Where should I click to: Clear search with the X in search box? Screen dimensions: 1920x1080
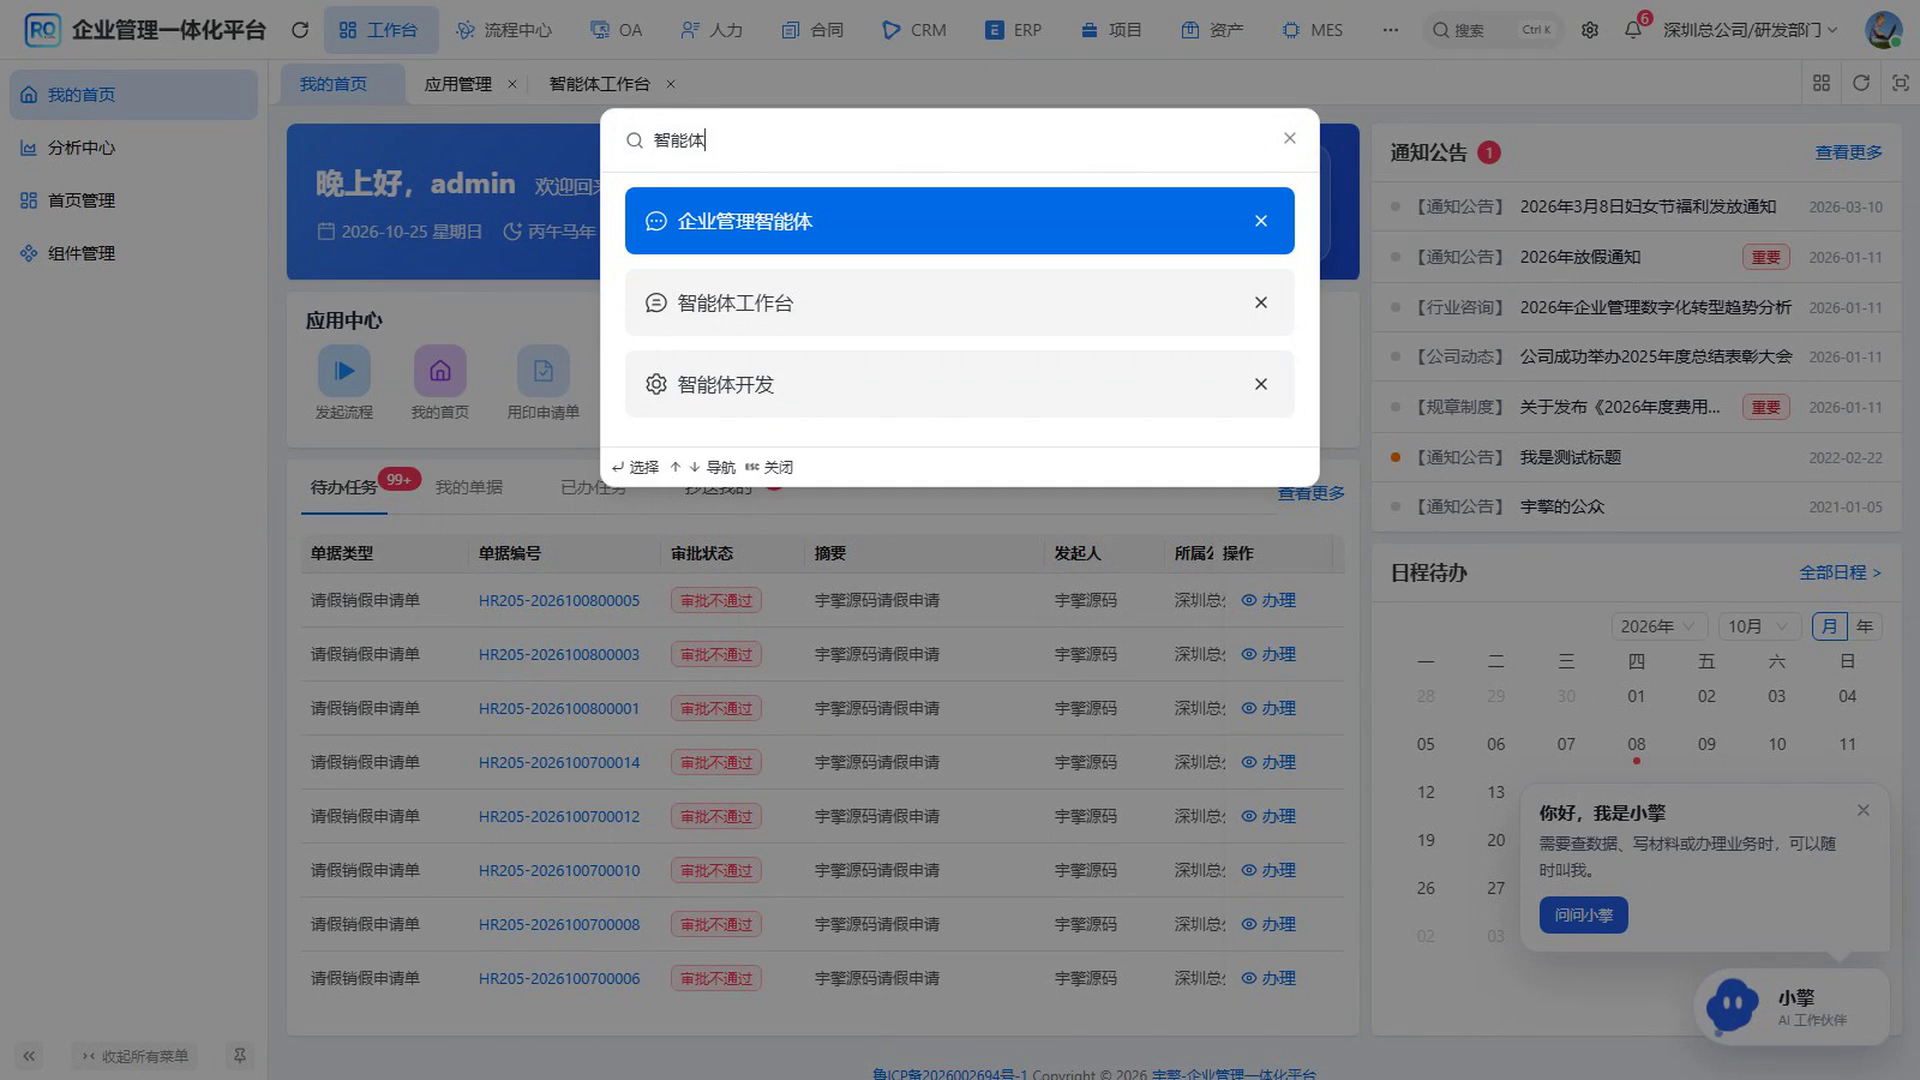tap(1289, 138)
